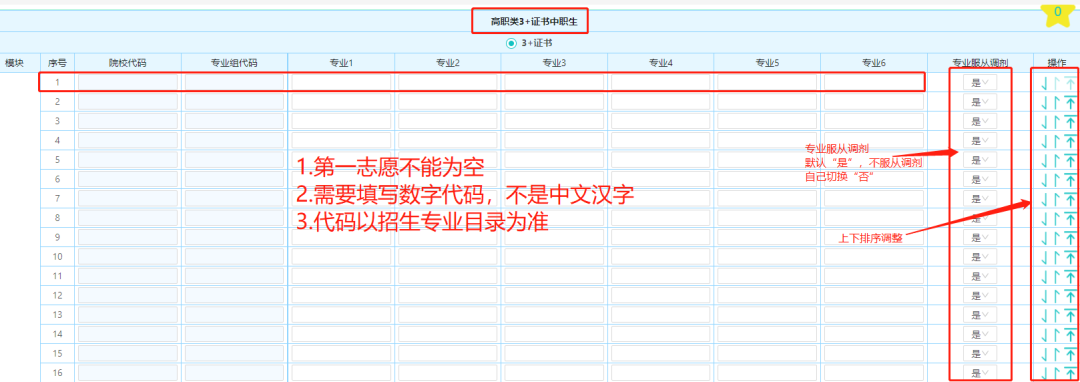1080x382 pixels.
Task: Open row 1 专业服从调剂 dropdown
Action: (979, 83)
